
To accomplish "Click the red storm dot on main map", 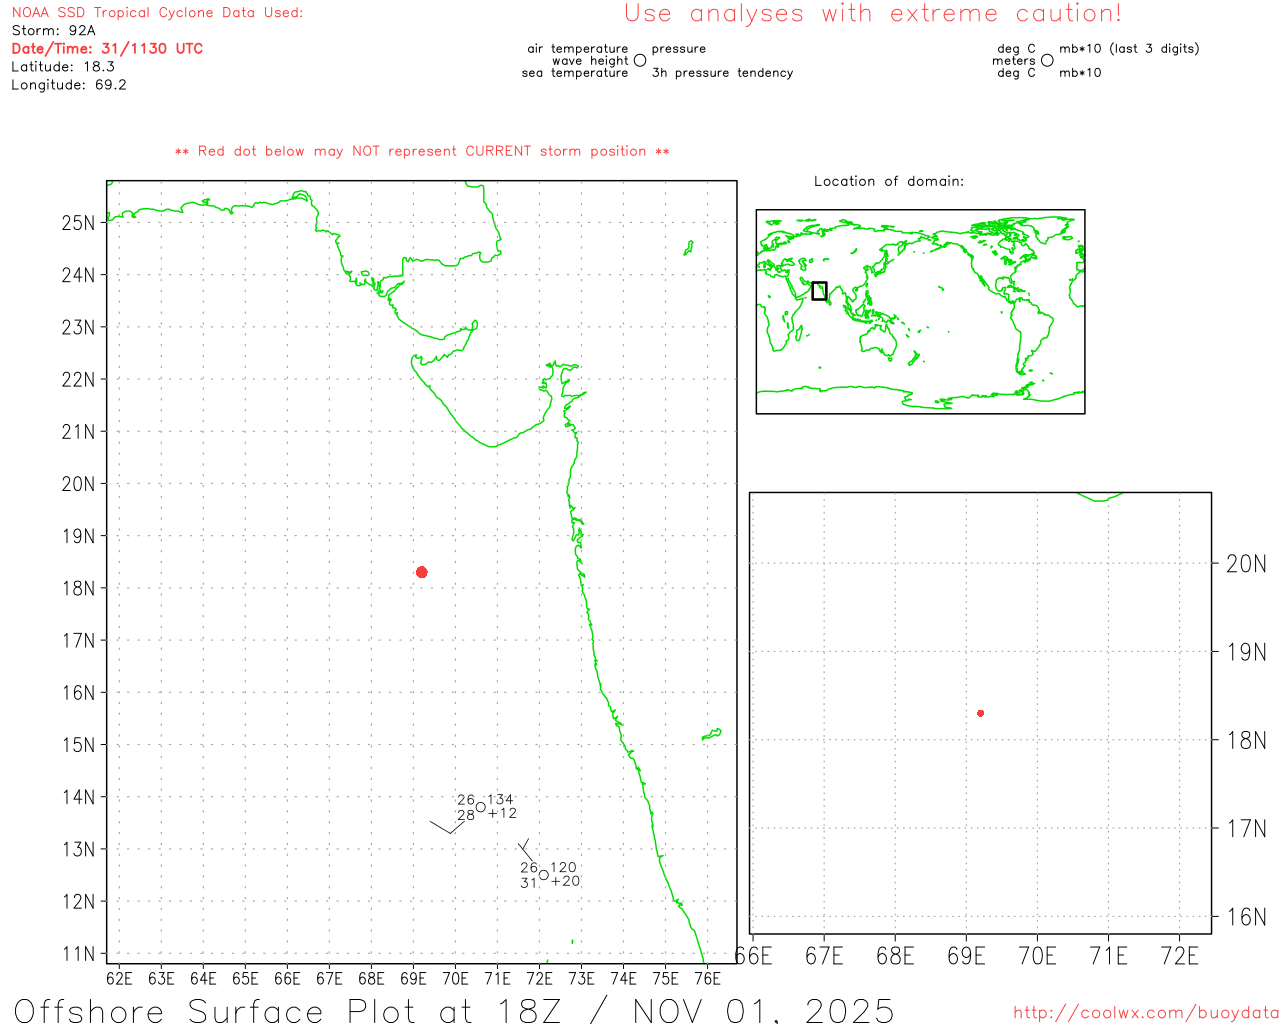I will pos(422,572).
